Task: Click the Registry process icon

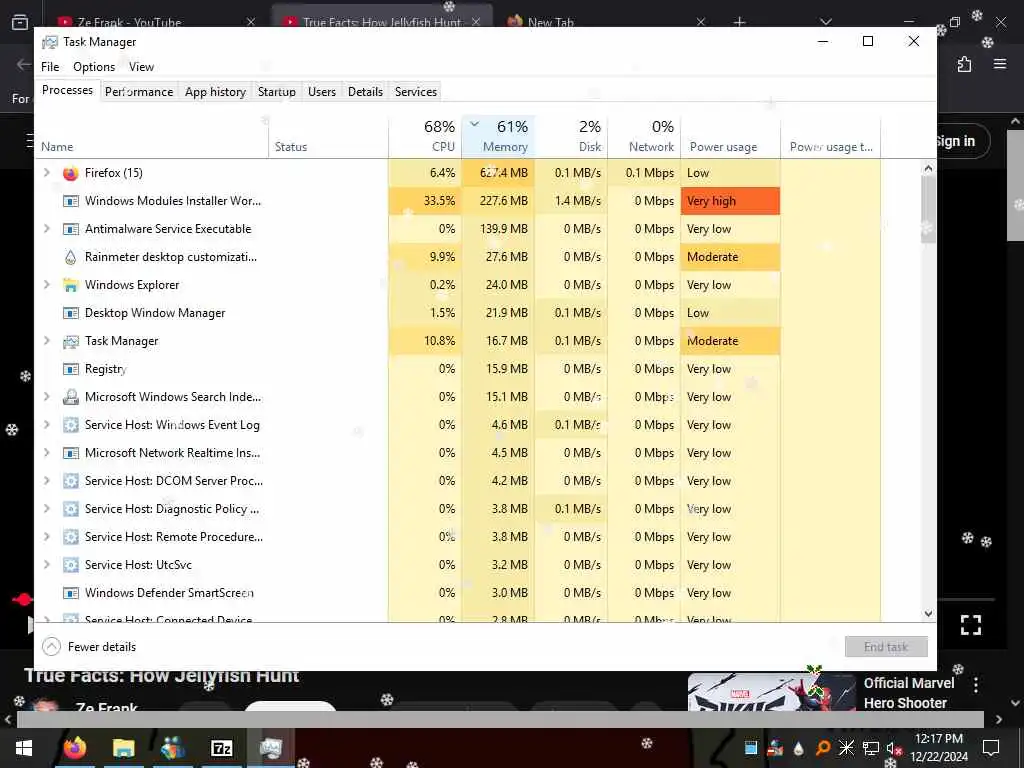Action: [71, 370]
